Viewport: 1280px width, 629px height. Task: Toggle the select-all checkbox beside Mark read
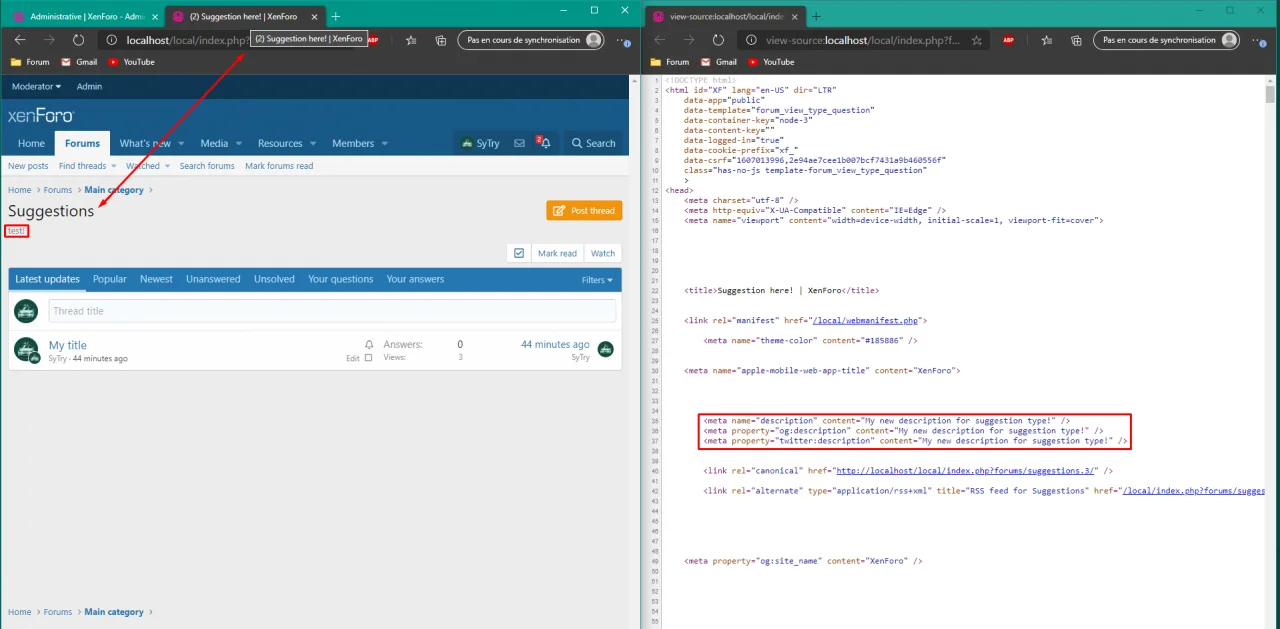click(519, 253)
